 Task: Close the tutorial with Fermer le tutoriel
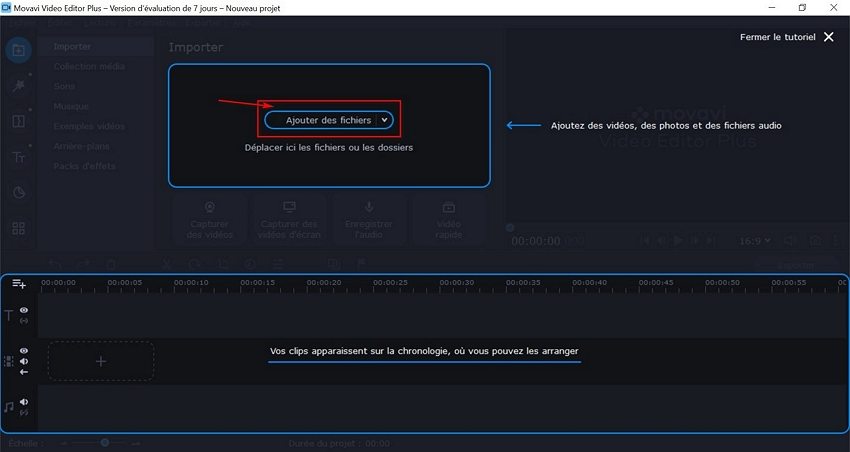coord(787,37)
